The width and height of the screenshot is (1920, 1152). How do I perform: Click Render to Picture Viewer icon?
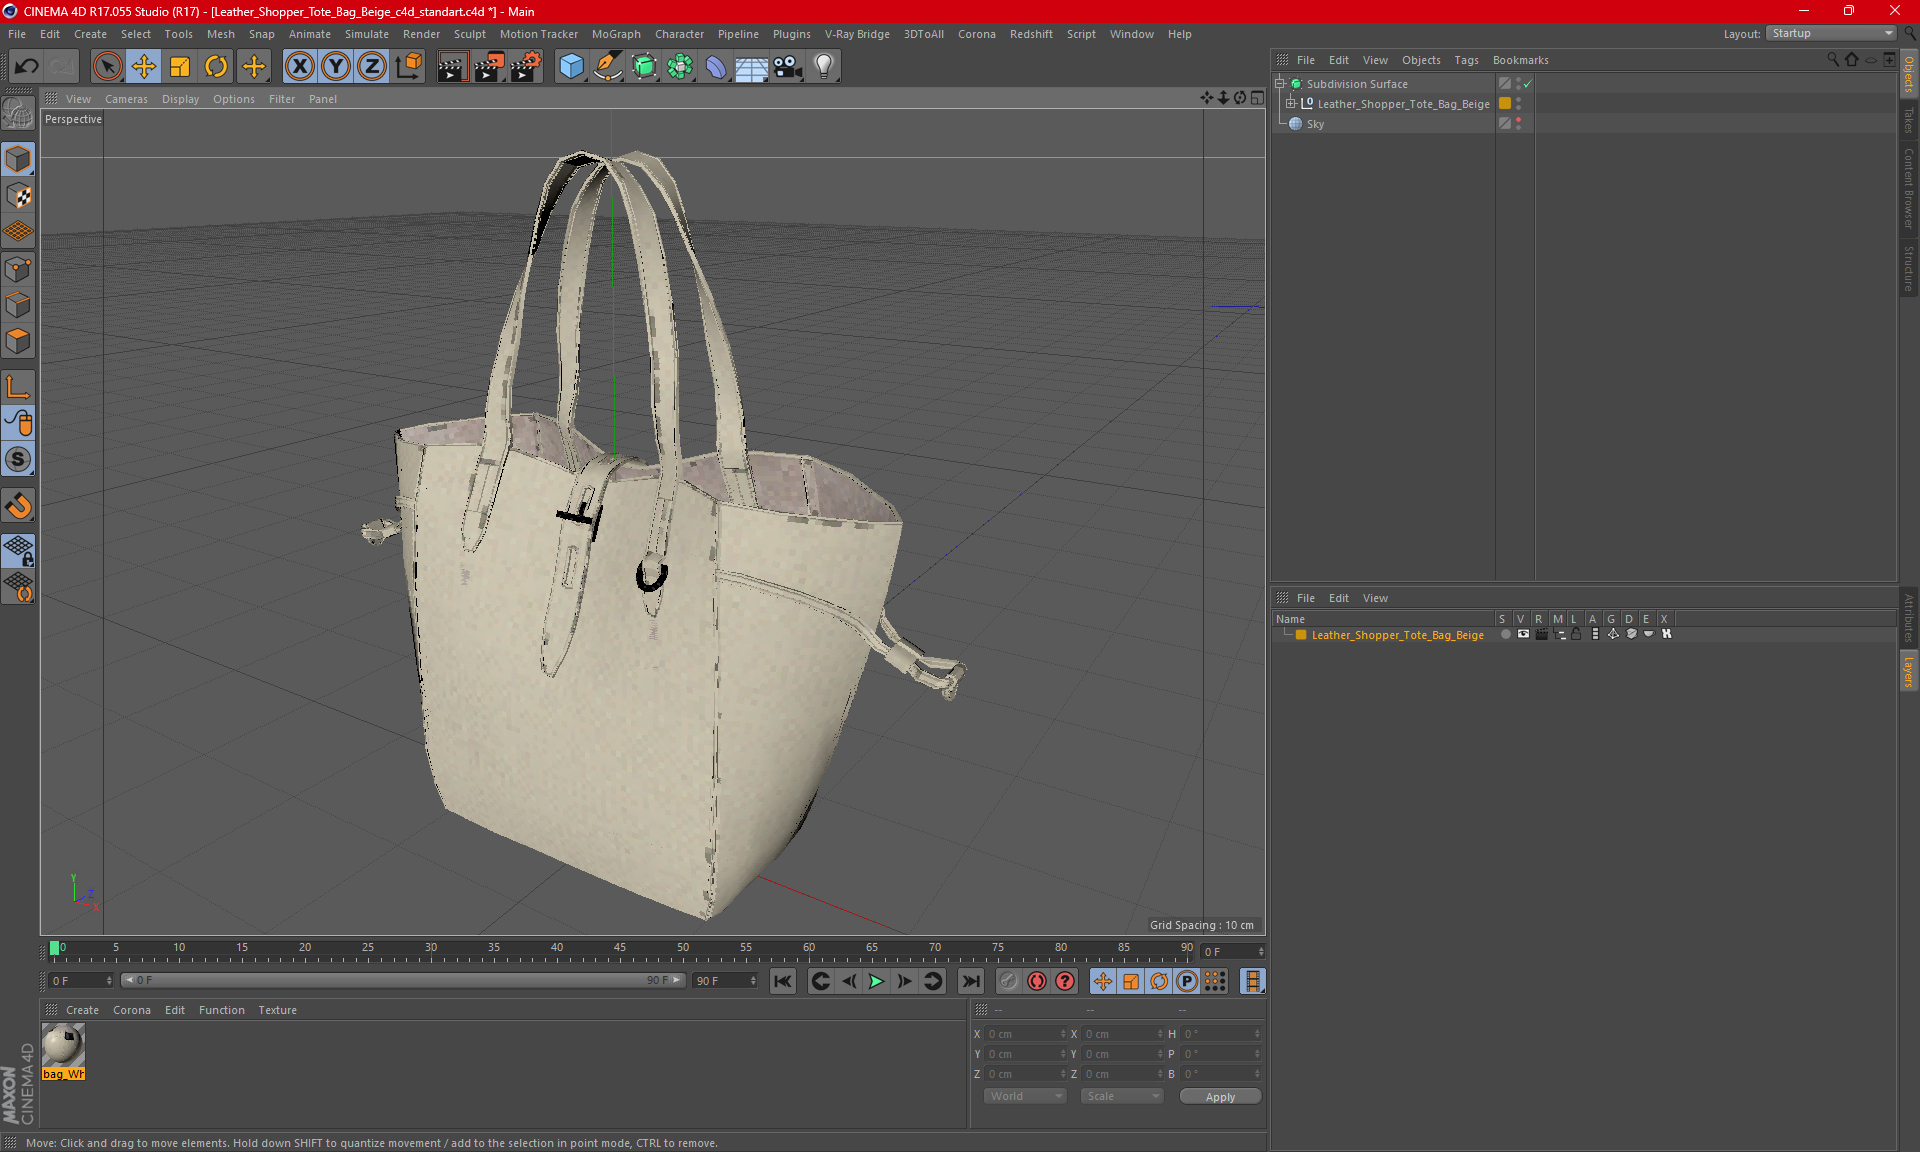coord(488,67)
